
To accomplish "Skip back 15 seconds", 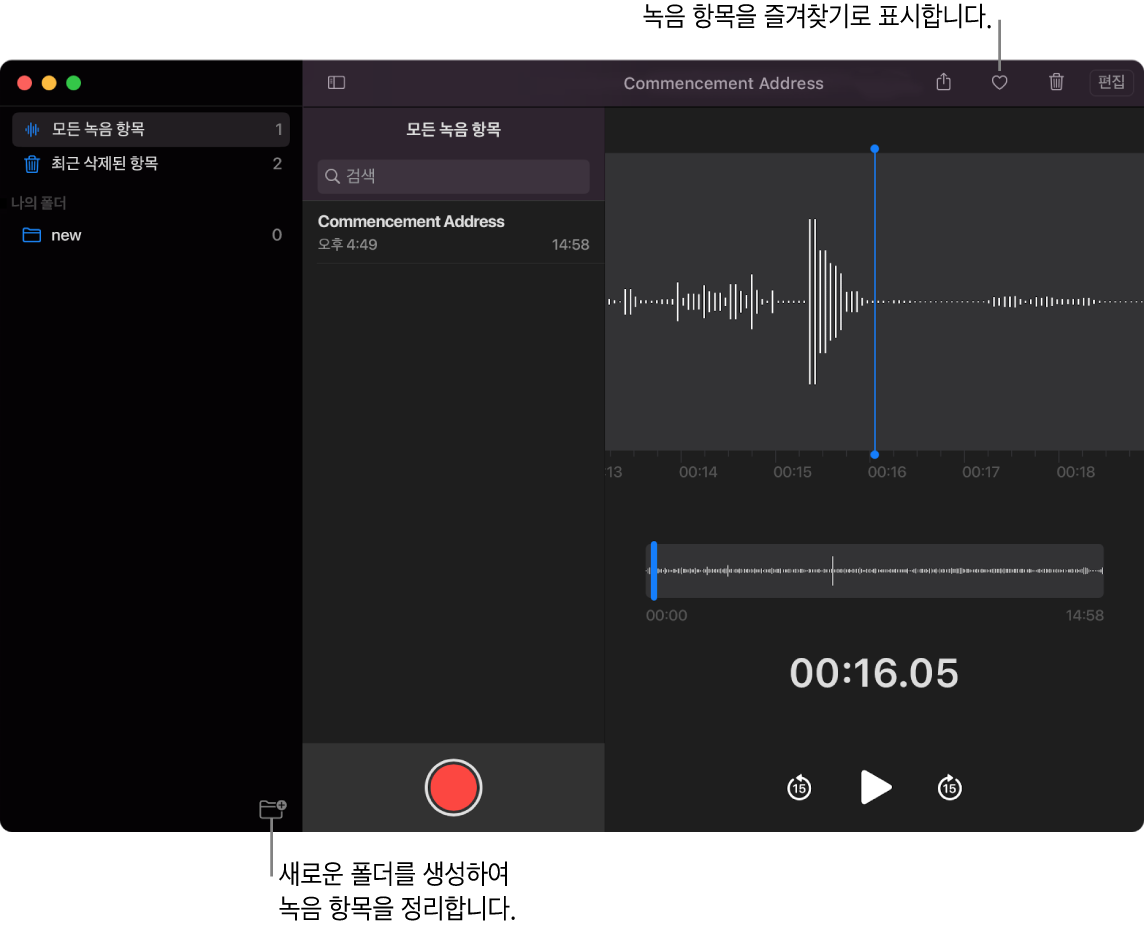I will [x=799, y=787].
